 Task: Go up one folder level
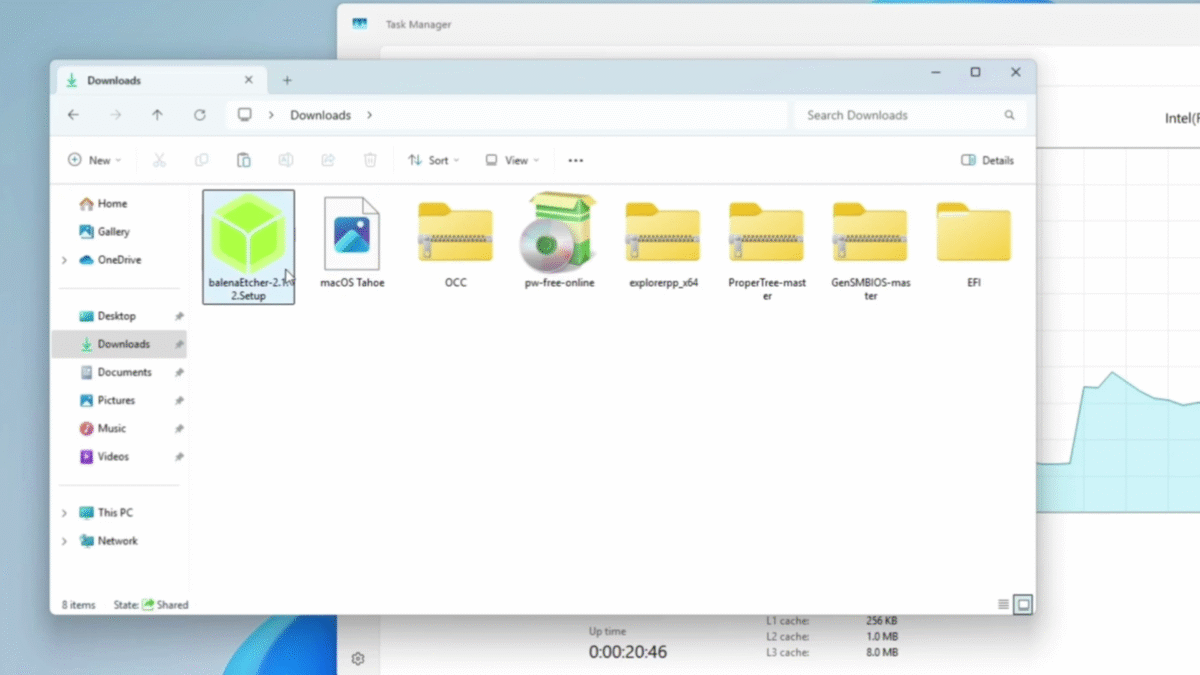[x=157, y=114]
